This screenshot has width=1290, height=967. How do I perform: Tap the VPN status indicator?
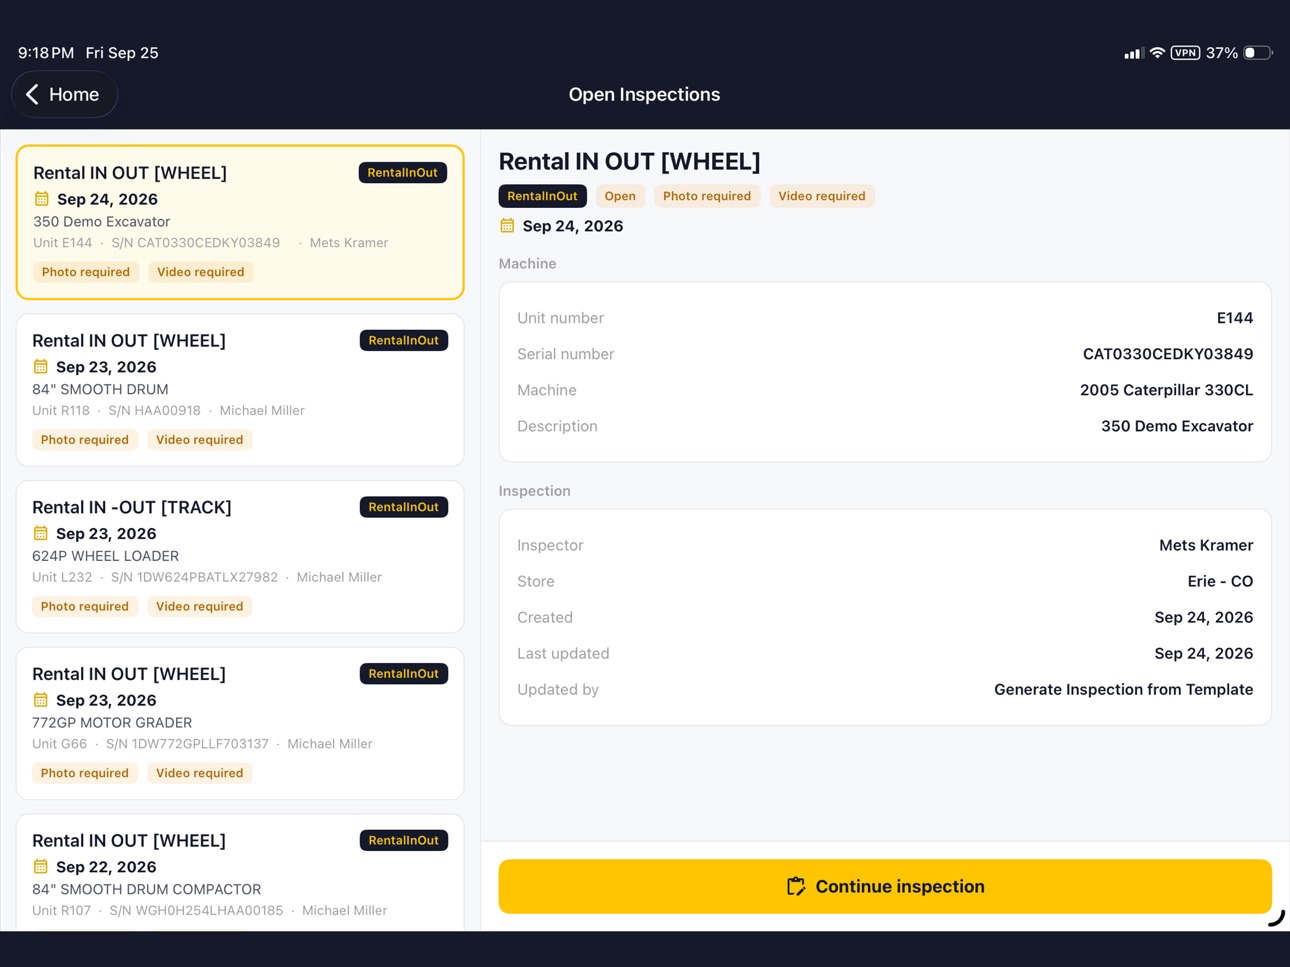1185,53
